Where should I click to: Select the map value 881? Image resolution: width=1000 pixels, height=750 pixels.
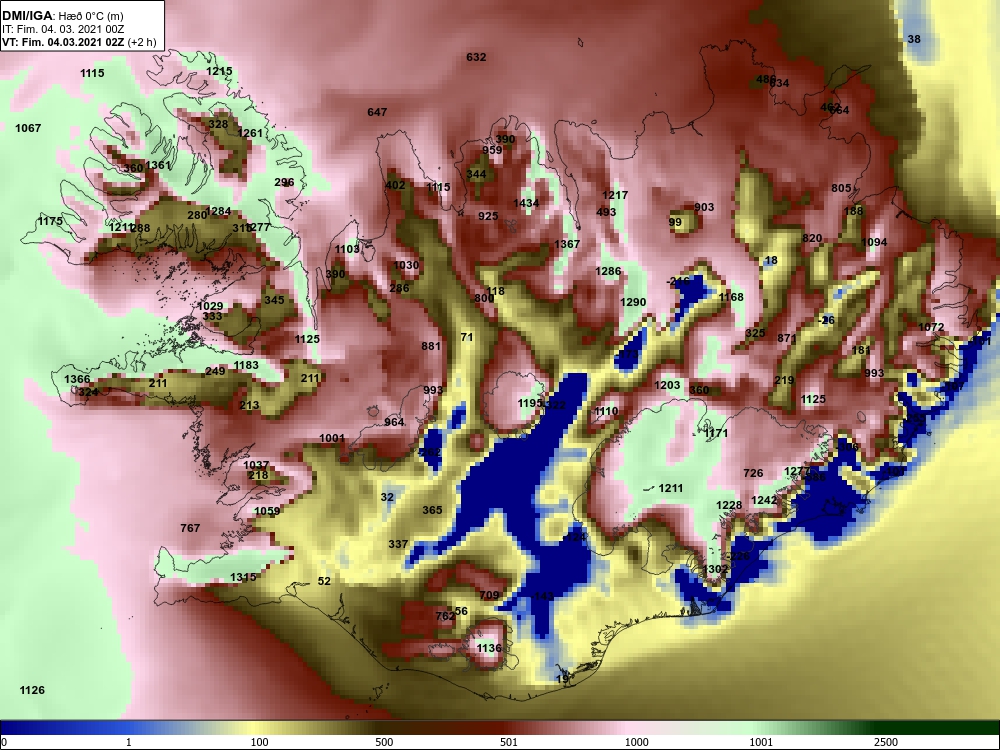(x=431, y=346)
